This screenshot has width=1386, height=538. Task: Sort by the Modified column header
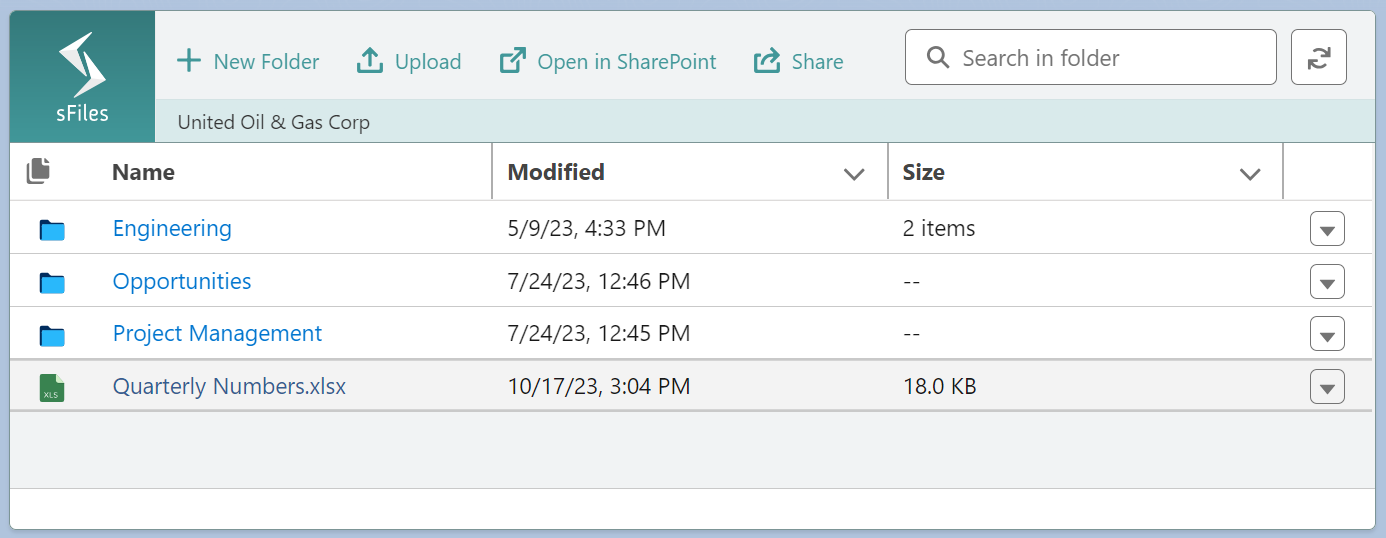click(556, 172)
